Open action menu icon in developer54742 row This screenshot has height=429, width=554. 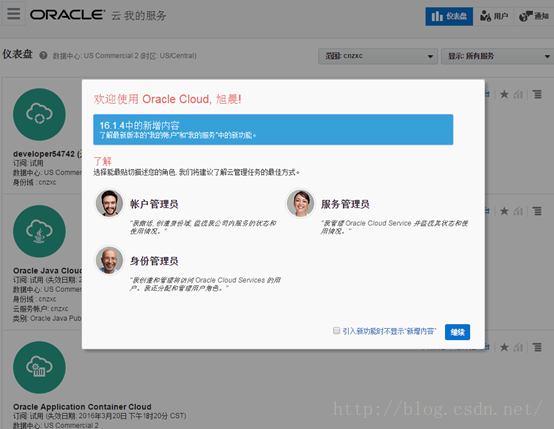click(x=537, y=94)
